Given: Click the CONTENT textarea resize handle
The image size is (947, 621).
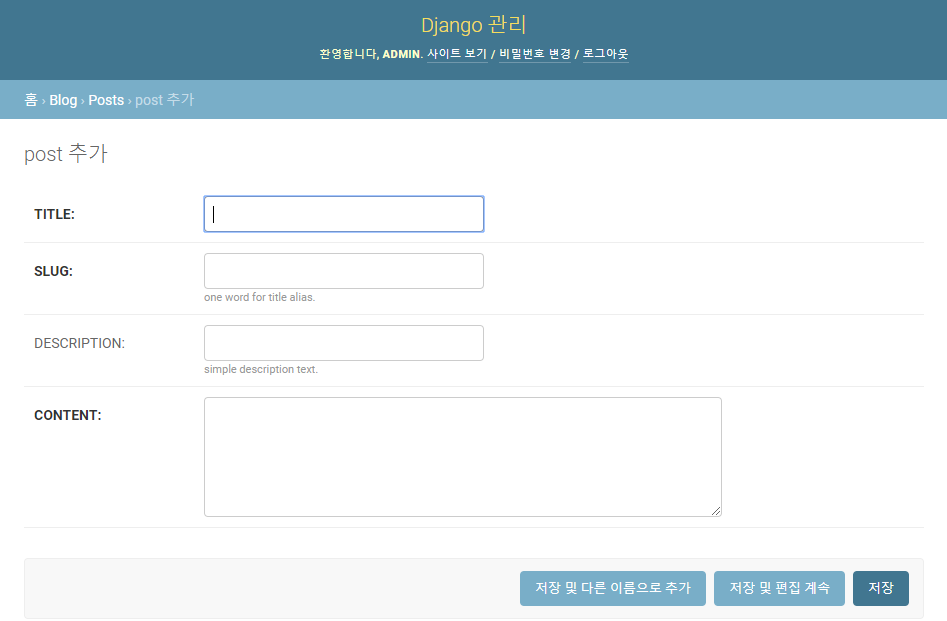Looking at the screenshot, I should coord(716,510).
